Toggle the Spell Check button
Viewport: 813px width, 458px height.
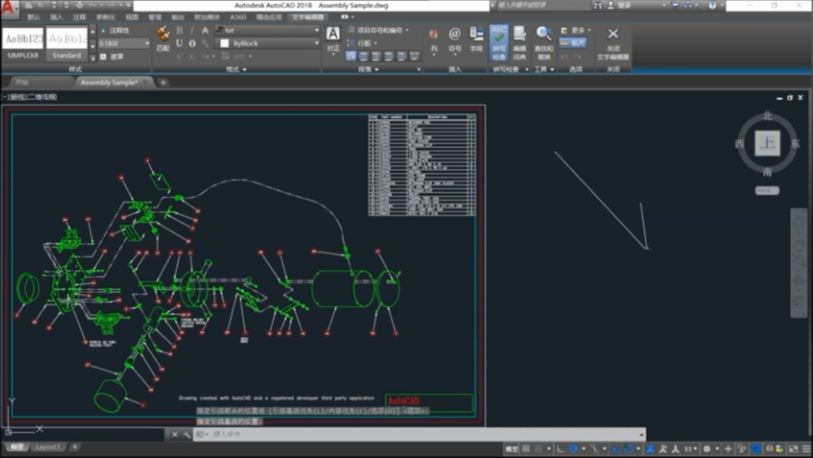click(499, 43)
